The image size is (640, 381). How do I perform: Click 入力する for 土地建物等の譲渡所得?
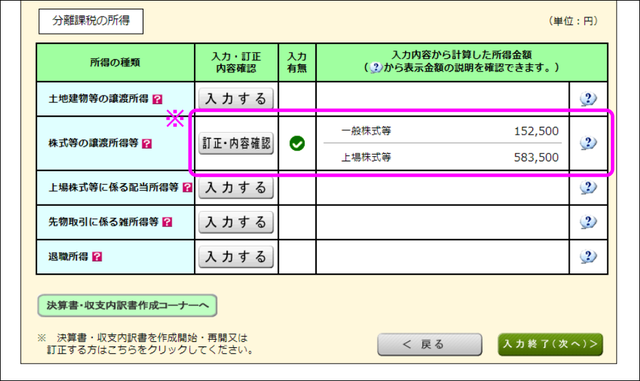tap(236, 99)
